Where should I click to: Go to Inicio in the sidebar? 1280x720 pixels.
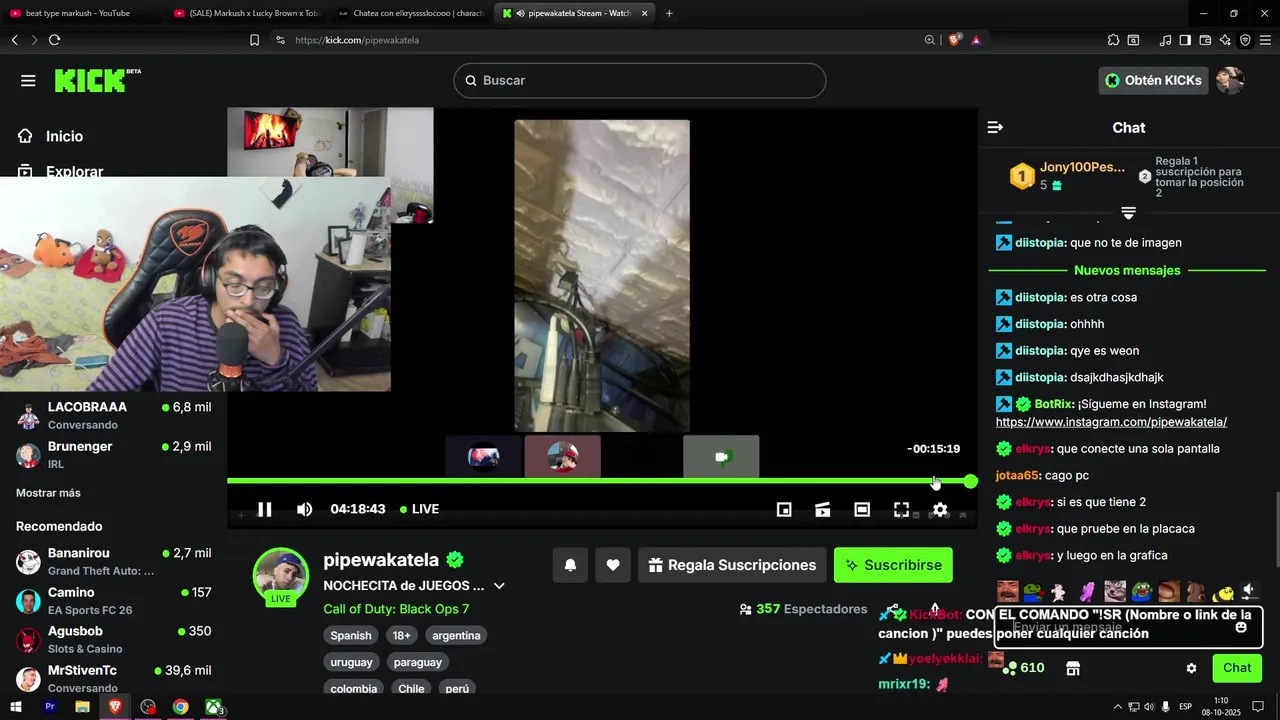coord(64,136)
